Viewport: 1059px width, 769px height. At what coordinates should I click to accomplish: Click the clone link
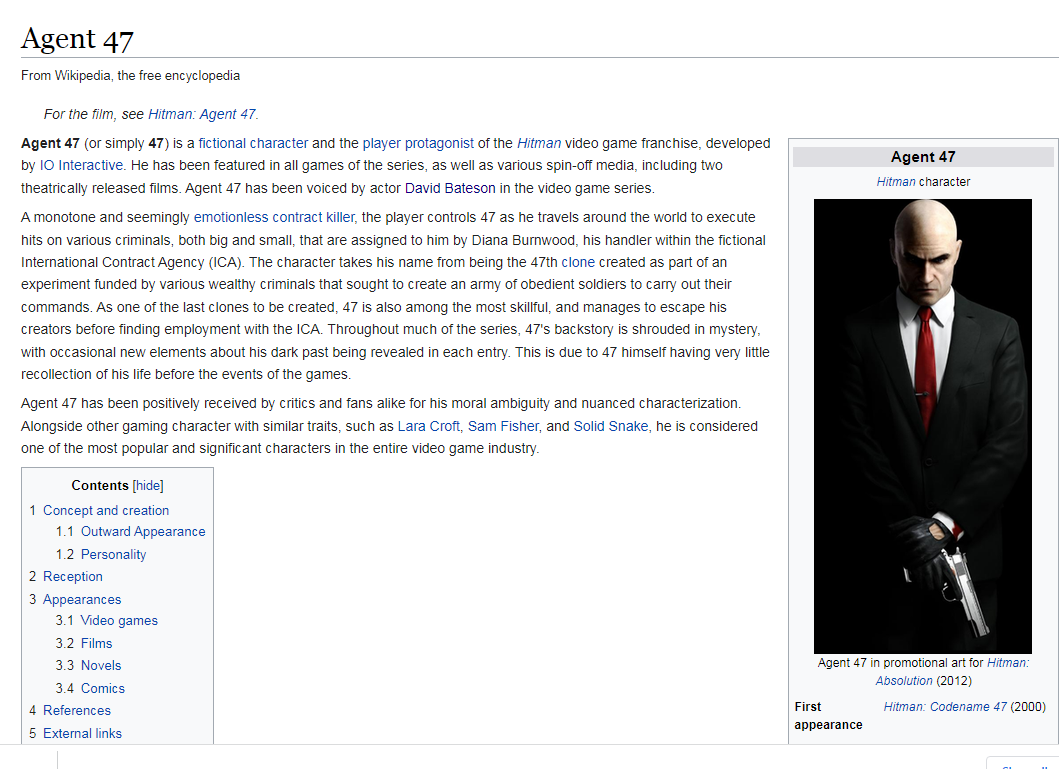coord(578,262)
